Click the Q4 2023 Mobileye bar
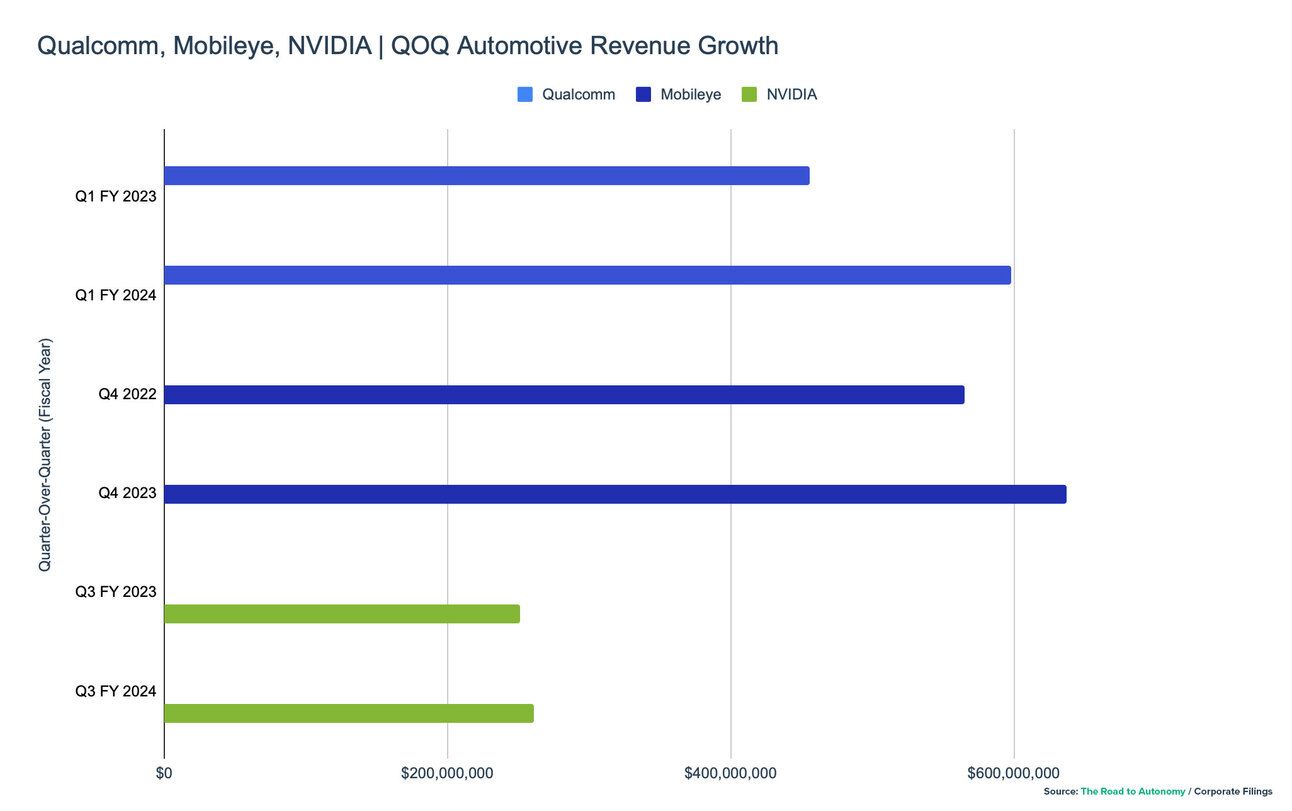Screen dimensions: 1292x811 coord(615,494)
